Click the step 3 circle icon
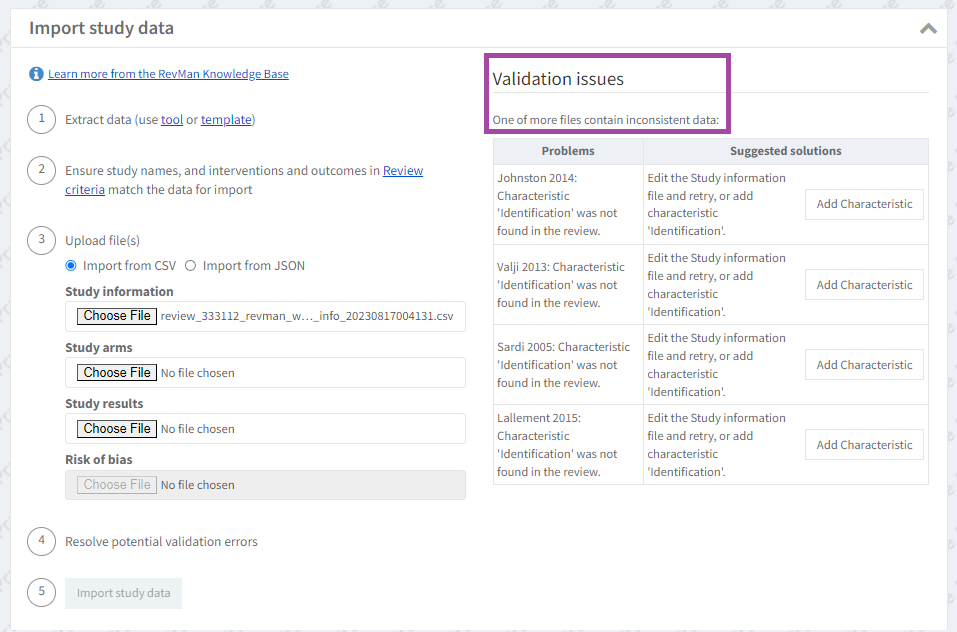 click(x=41, y=239)
